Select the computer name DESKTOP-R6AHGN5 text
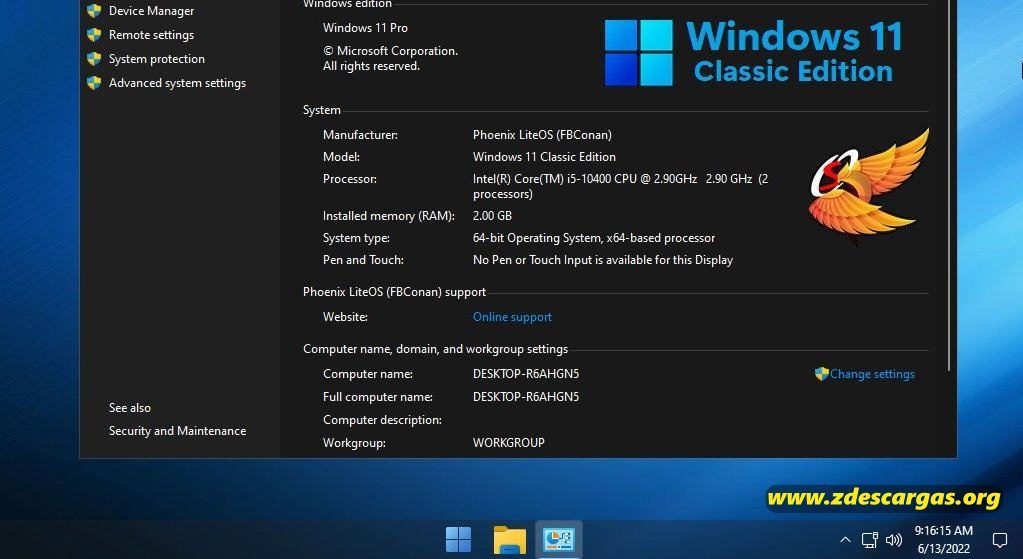This screenshot has width=1023, height=559. pyautogui.click(x=526, y=374)
